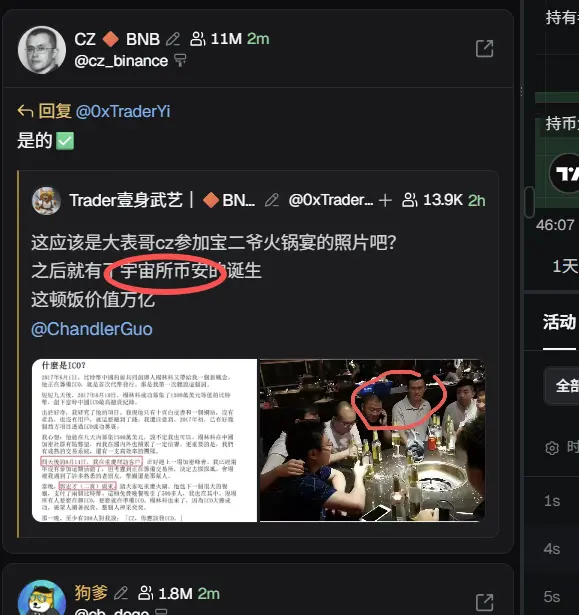Open Trader壹身武艺 profile avatar
This screenshot has width=579, height=615.
(46, 201)
